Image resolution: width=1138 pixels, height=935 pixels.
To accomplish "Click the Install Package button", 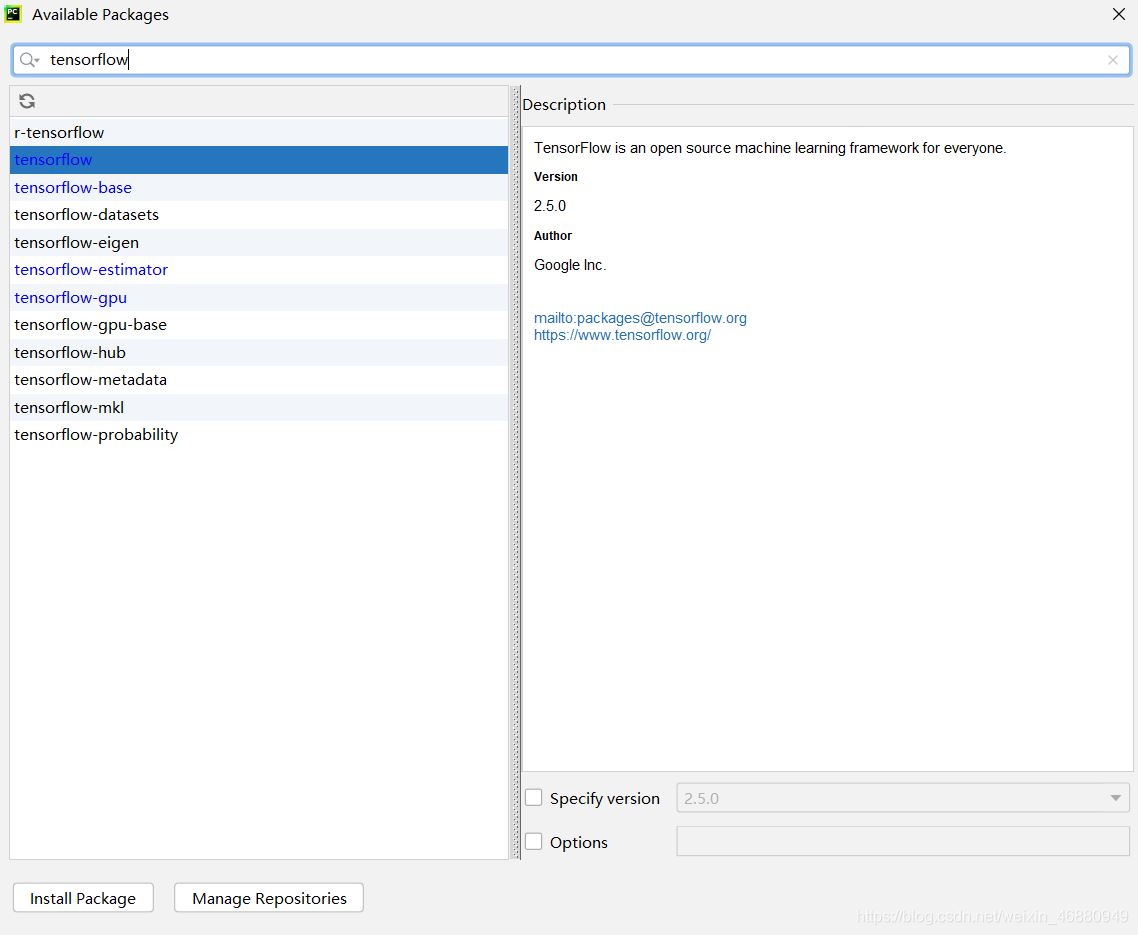I will pos(83,898).
